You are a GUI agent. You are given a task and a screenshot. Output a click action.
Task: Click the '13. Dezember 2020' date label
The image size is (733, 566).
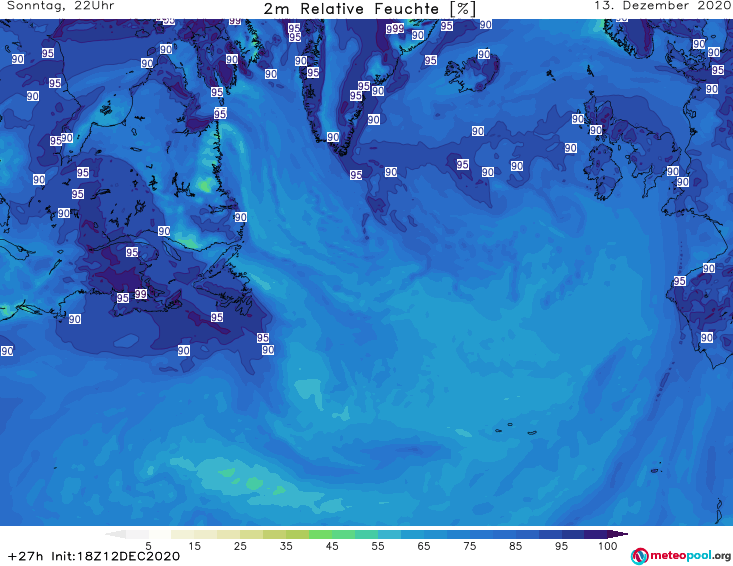tap(663, 6)
